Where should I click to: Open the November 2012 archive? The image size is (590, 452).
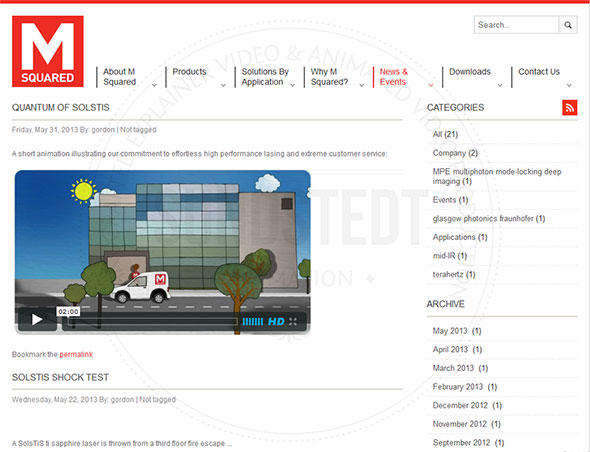click(467, 424)
